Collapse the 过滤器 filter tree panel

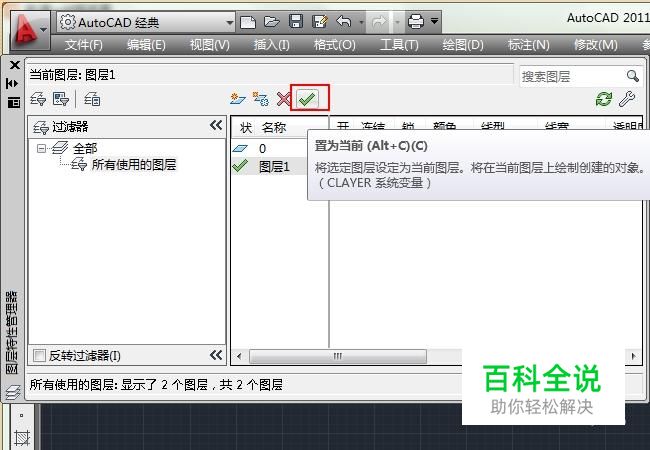click(216, 125)
